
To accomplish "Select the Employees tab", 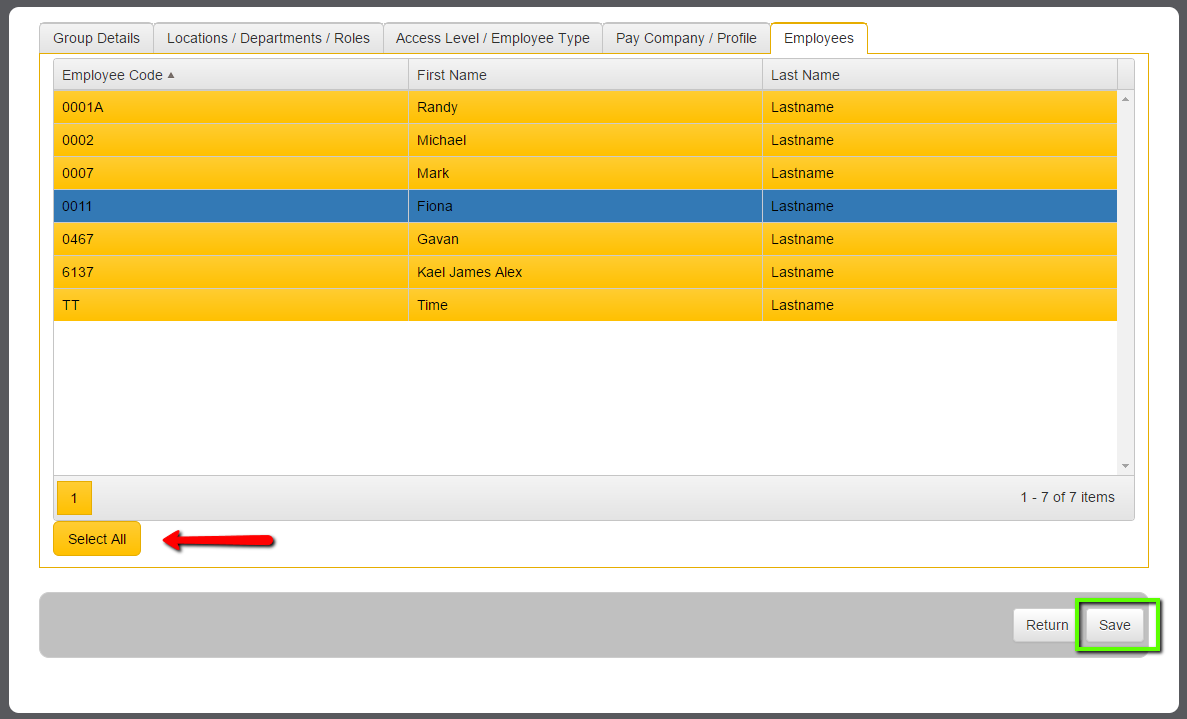I will point(818,39).
